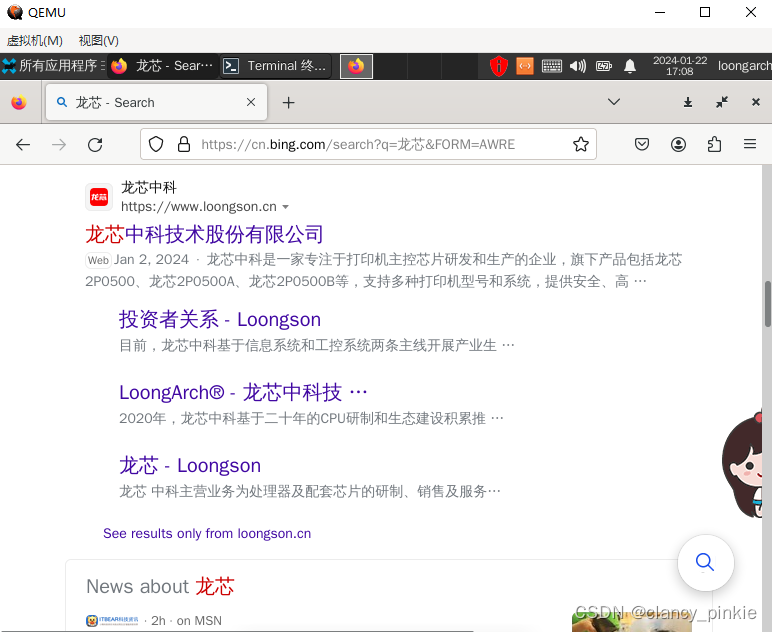Click the cartoon girl chat mascot
The width and height of the screenshot is (772, 632).
743,465
